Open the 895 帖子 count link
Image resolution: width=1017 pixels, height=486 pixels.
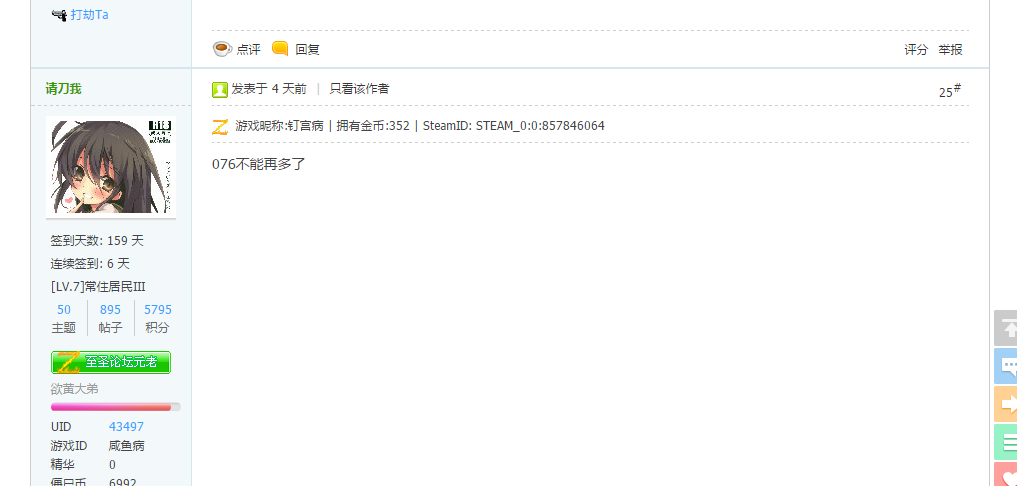(110, 310)
